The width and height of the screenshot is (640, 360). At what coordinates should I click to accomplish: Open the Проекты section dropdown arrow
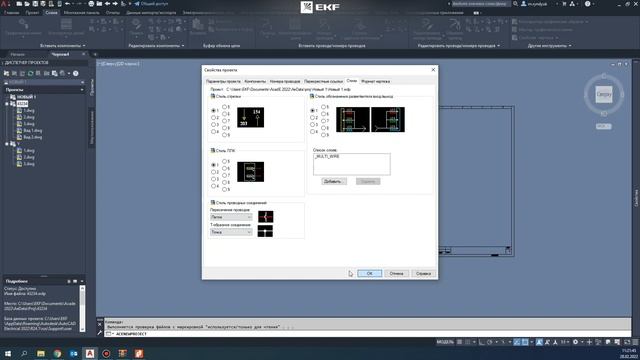coord(82,90)
